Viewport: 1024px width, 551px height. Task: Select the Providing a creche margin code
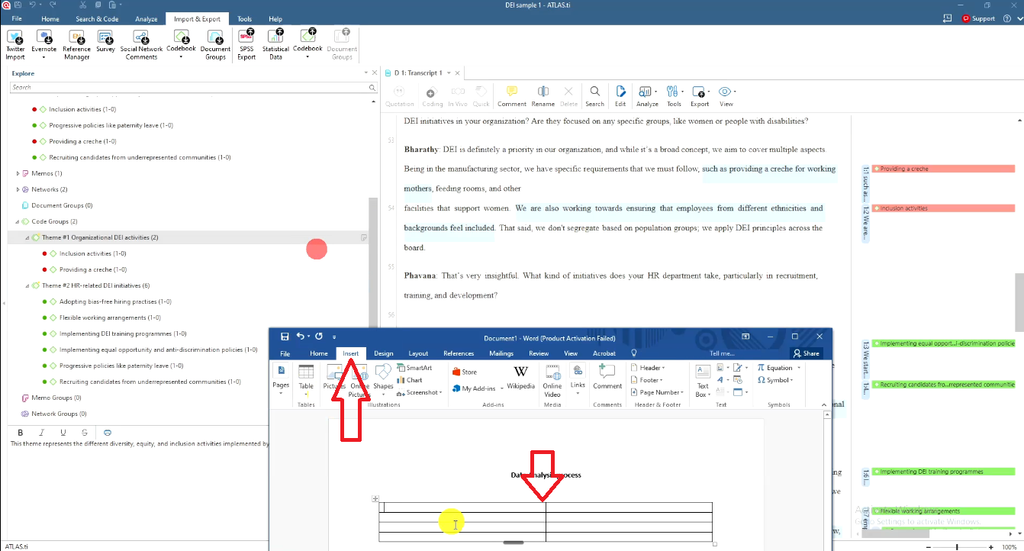[x=944, y=168]
